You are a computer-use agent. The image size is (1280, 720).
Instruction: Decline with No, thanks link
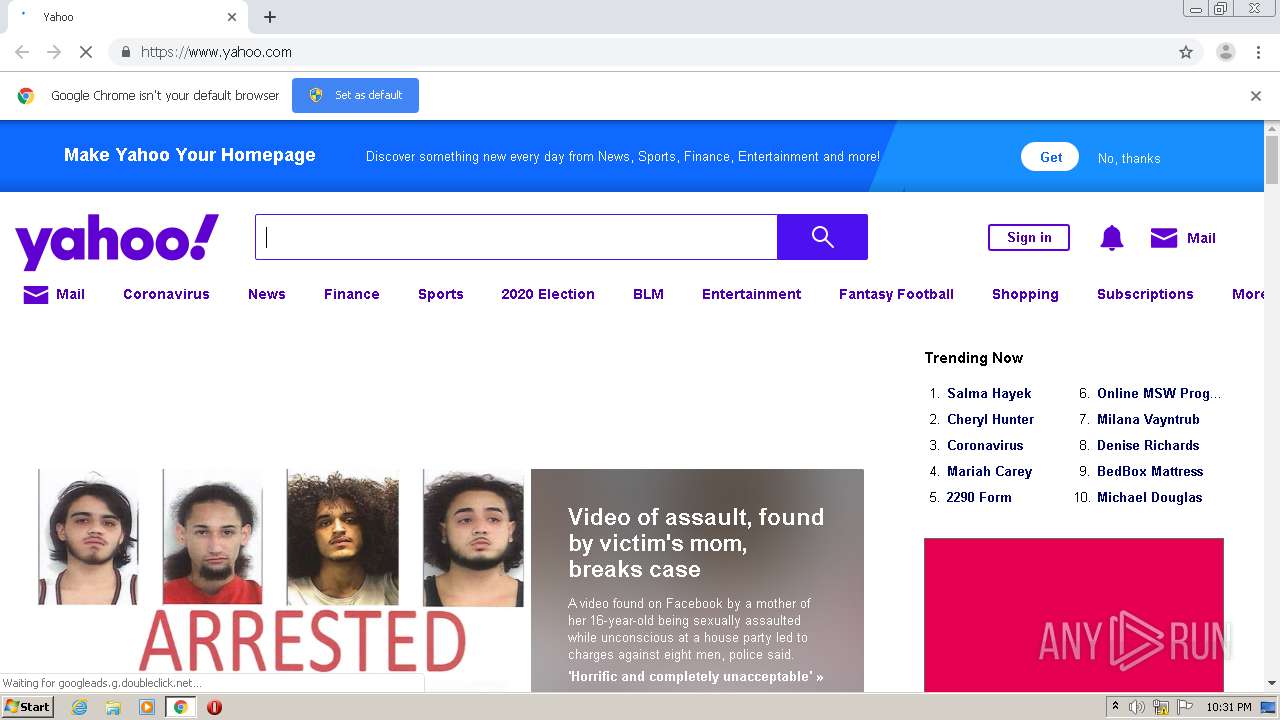[1129, 158]
